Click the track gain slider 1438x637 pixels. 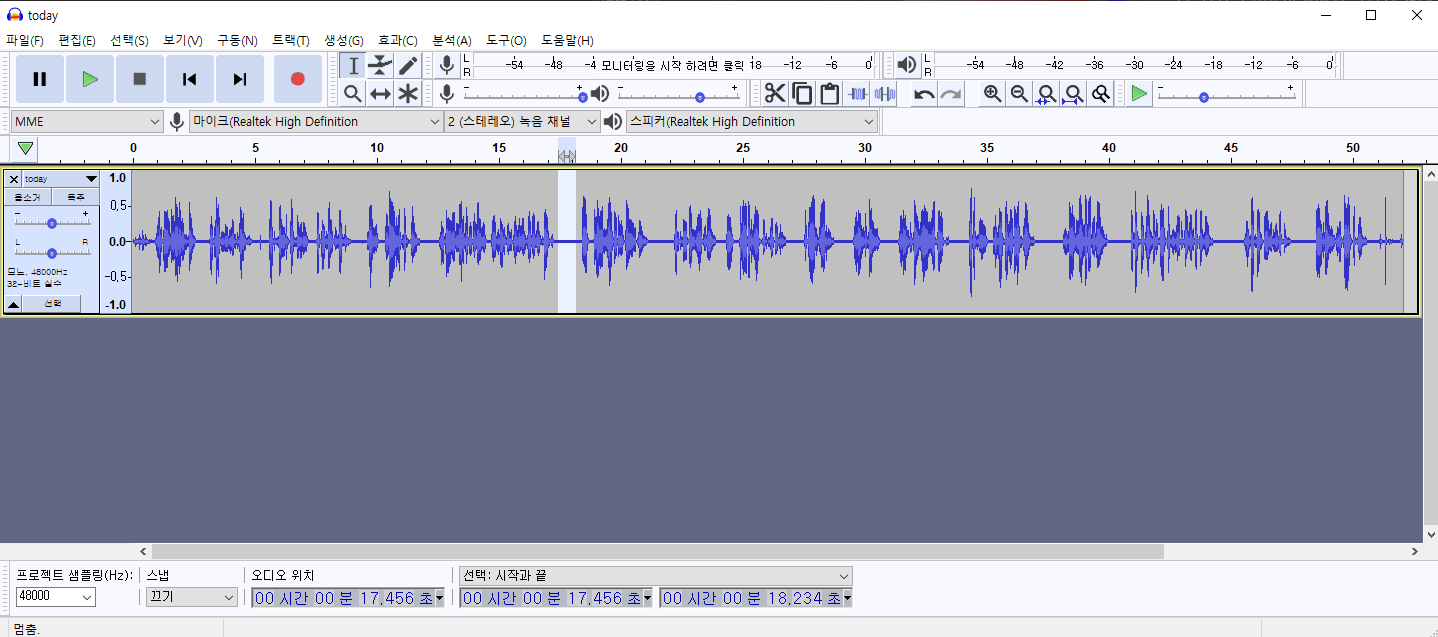pos(52,222)
